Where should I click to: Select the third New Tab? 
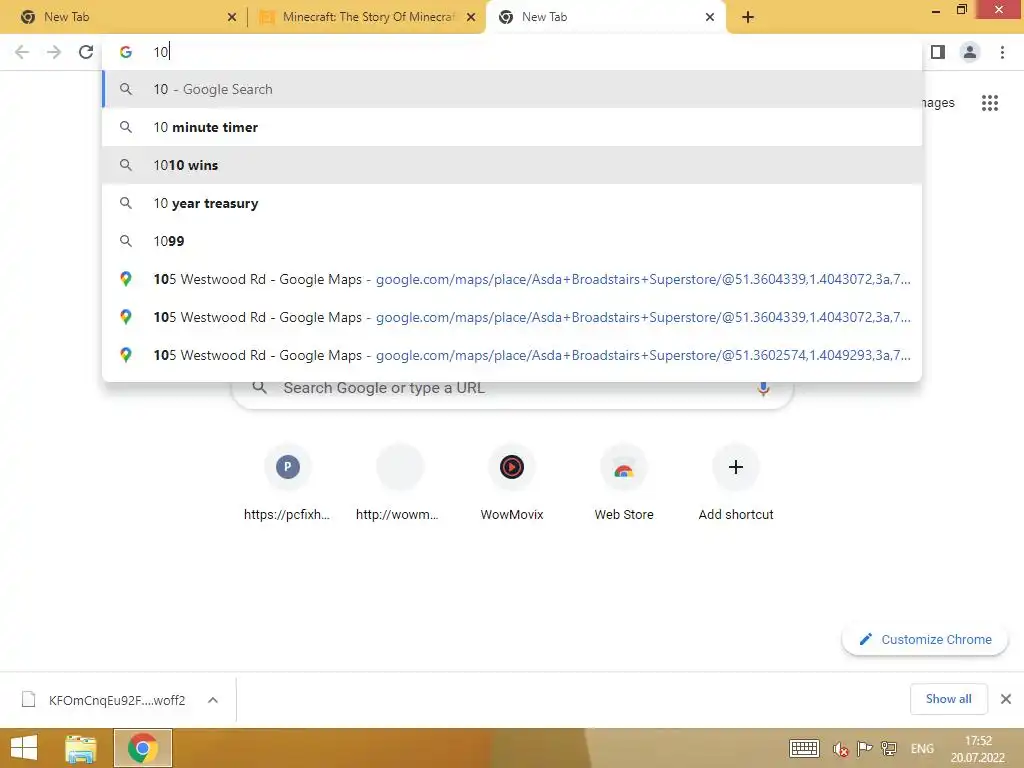click(604, 18)
